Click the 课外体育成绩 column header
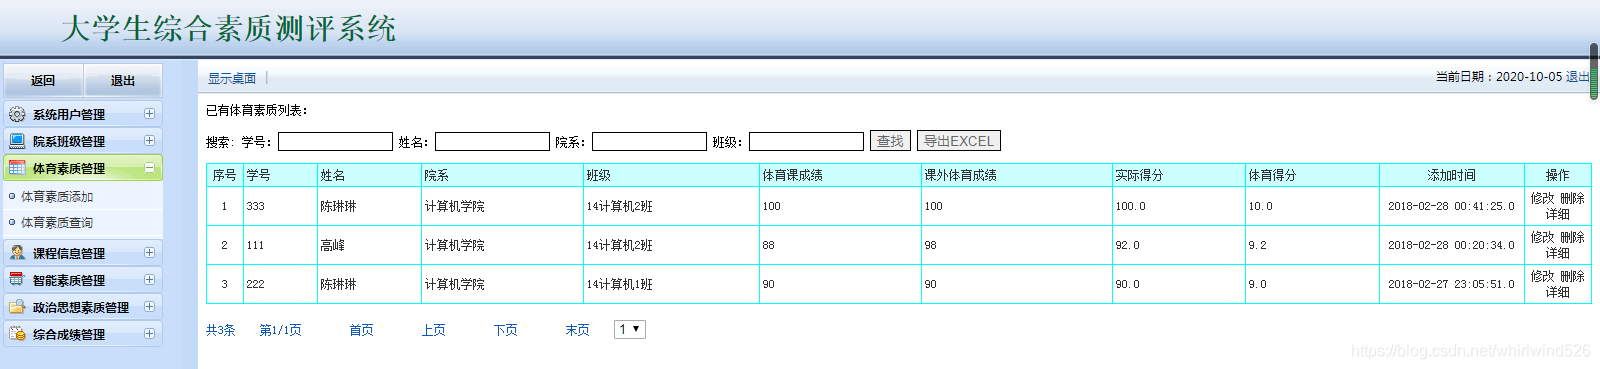1600x369 pixels. coord(1017,175)
